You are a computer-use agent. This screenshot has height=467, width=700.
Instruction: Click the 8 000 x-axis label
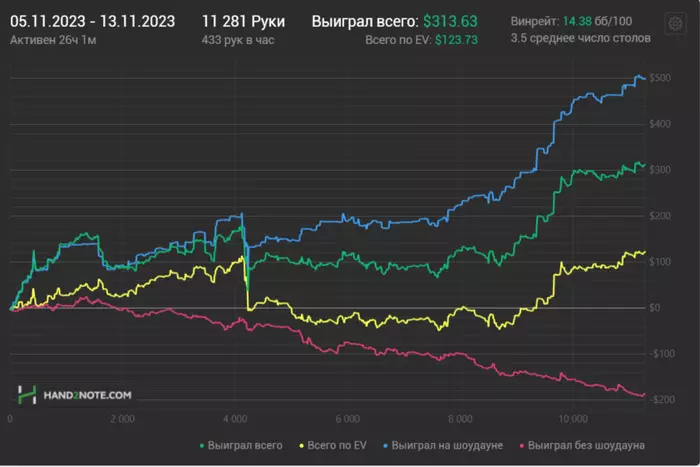(460, 419)
